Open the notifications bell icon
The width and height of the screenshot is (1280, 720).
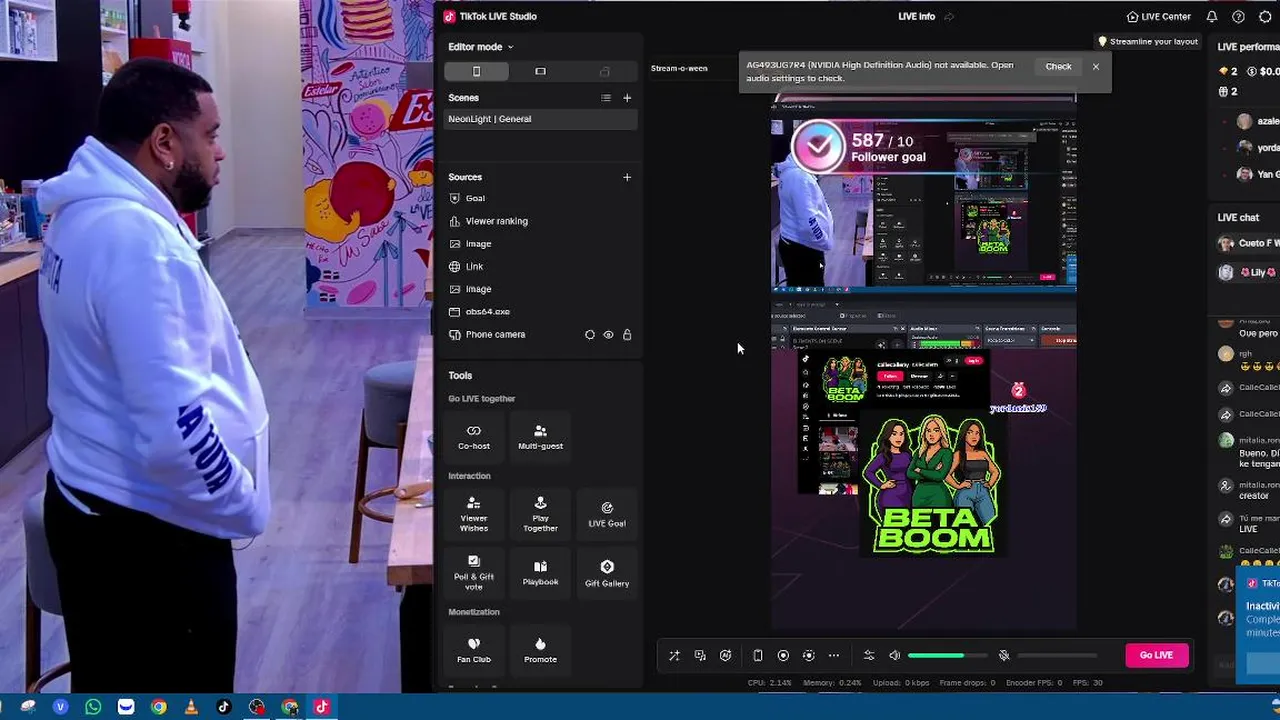1212,17
